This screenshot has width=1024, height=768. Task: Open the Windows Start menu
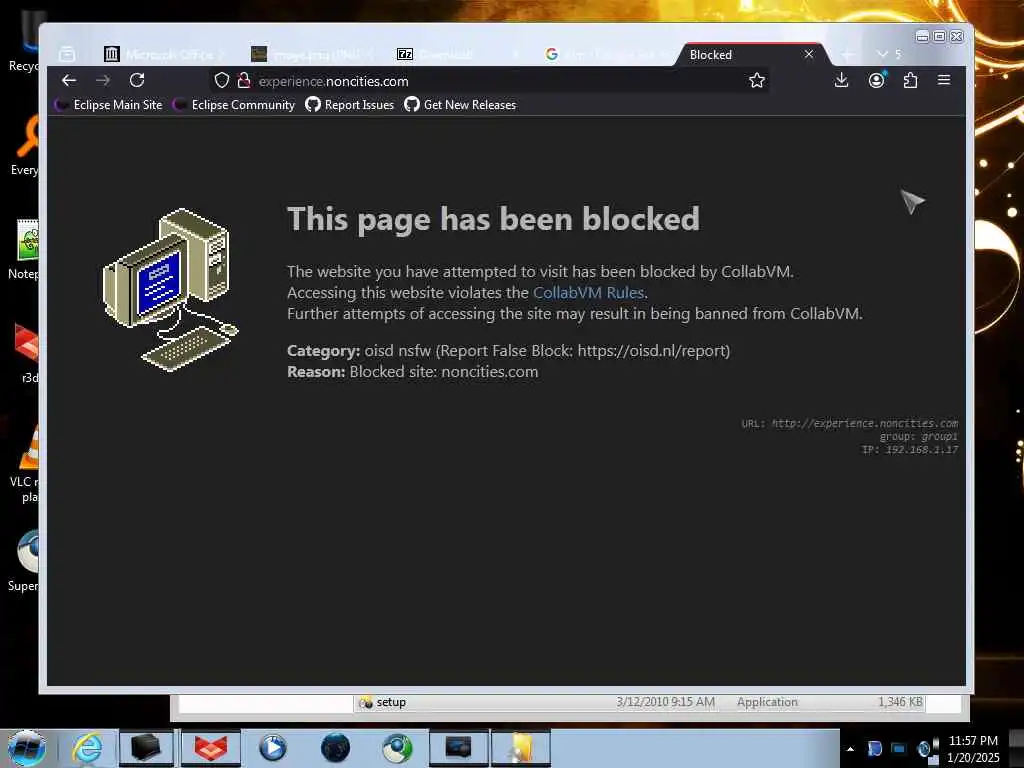point(27,748)
